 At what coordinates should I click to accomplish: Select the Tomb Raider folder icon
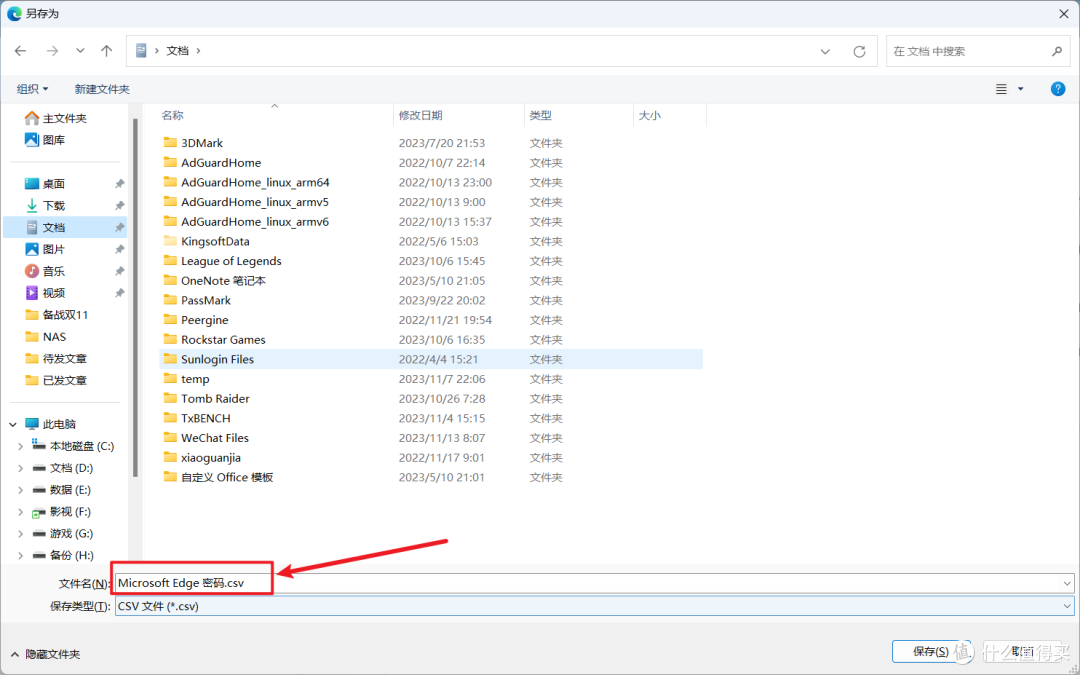170,398
